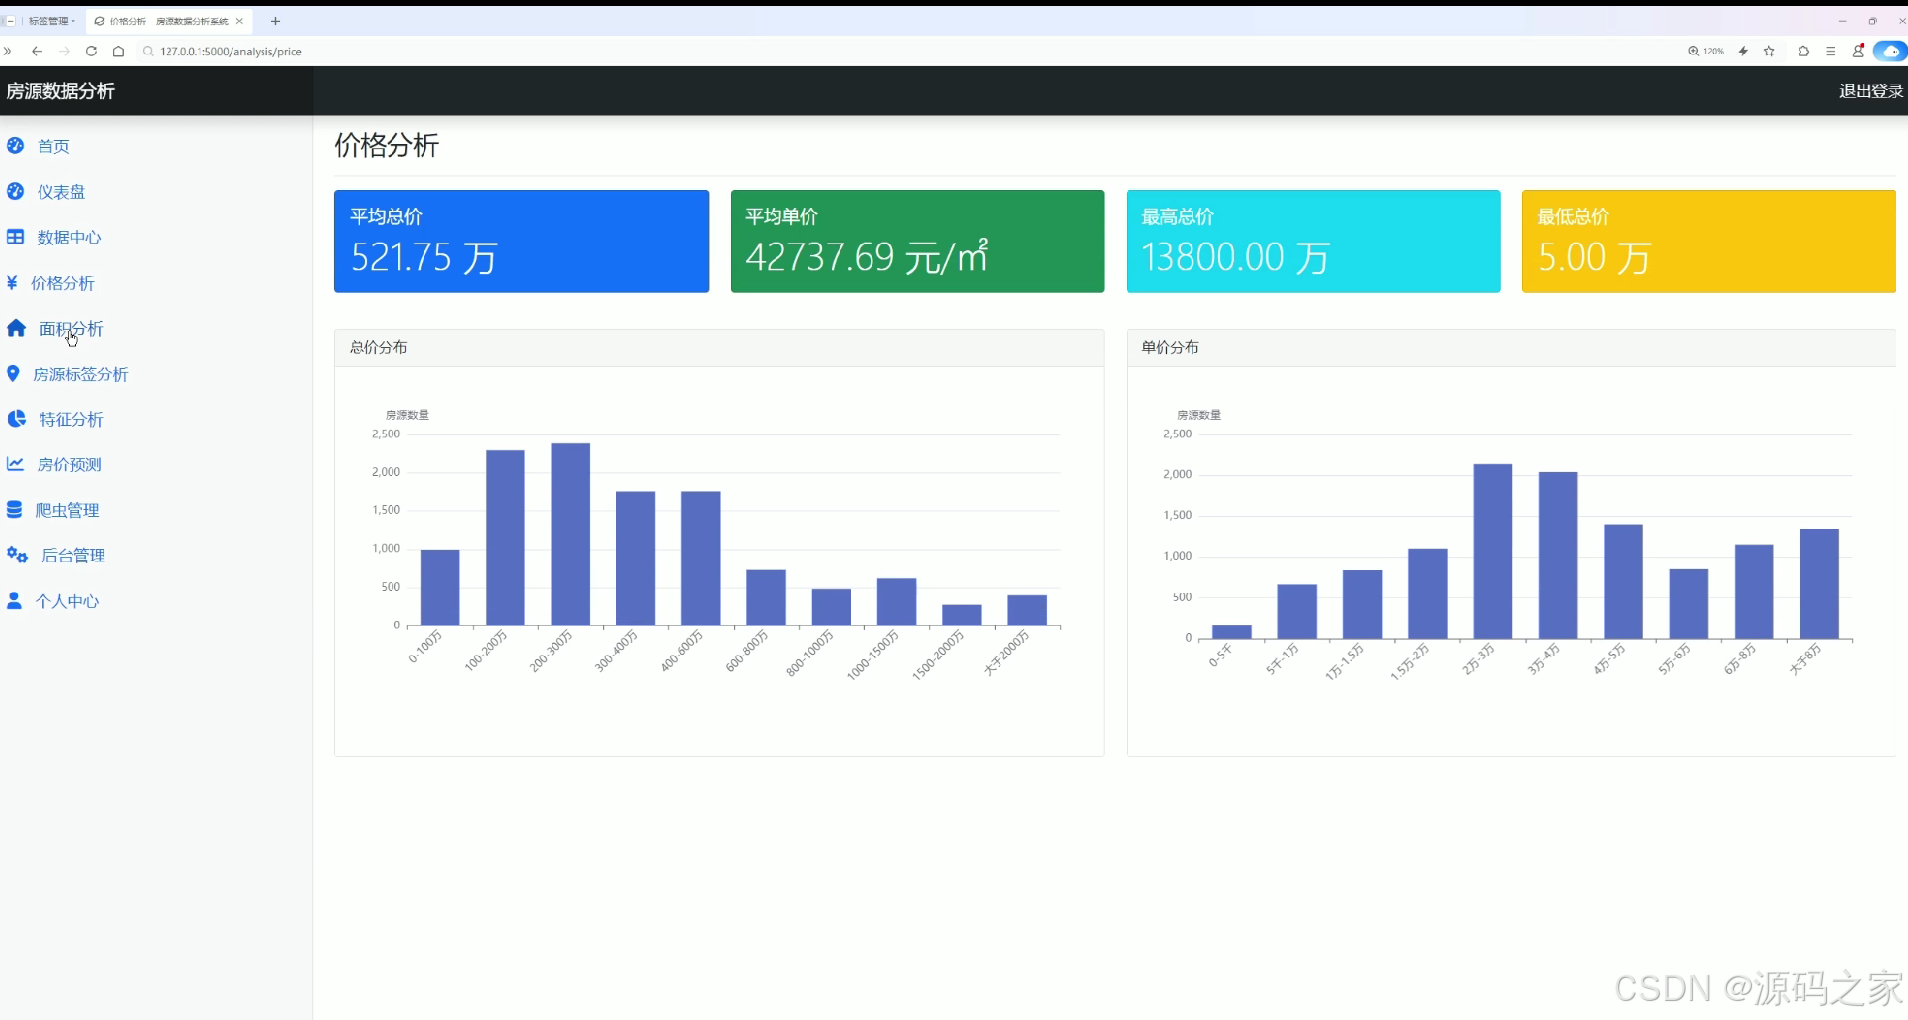Screen dimensions: 1908x1020
Task: Click the 400-600万 bar in 总价分布 chart
Action: point(700,558)
